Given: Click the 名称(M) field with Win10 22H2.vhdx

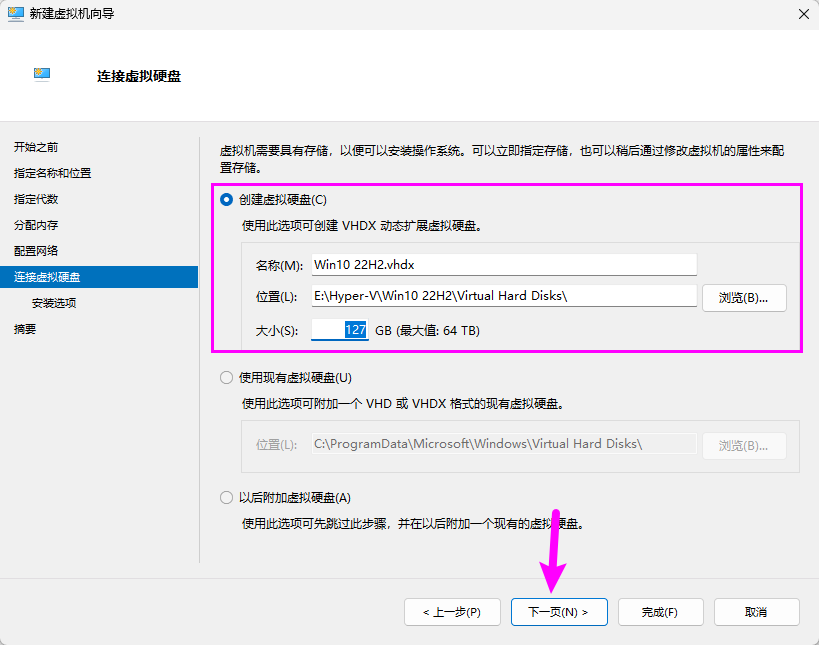Looking at the screenshot, I should tap(504, 265).
